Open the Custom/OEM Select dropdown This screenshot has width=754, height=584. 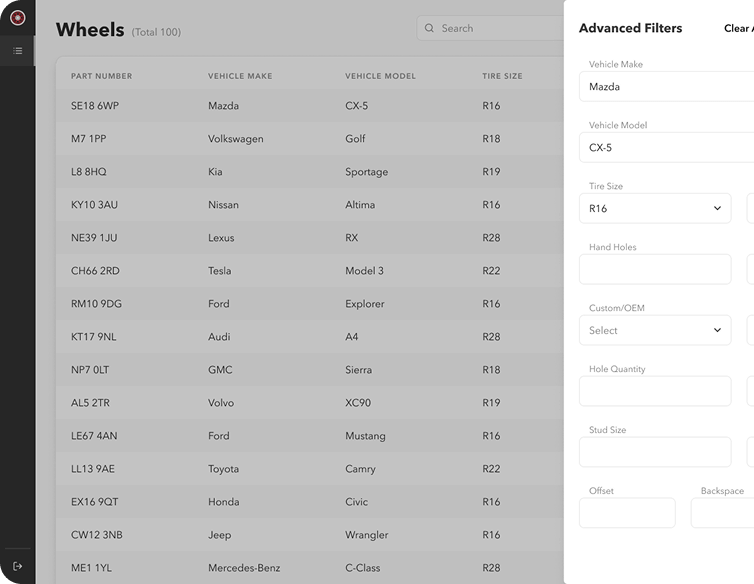click(655, 330)
